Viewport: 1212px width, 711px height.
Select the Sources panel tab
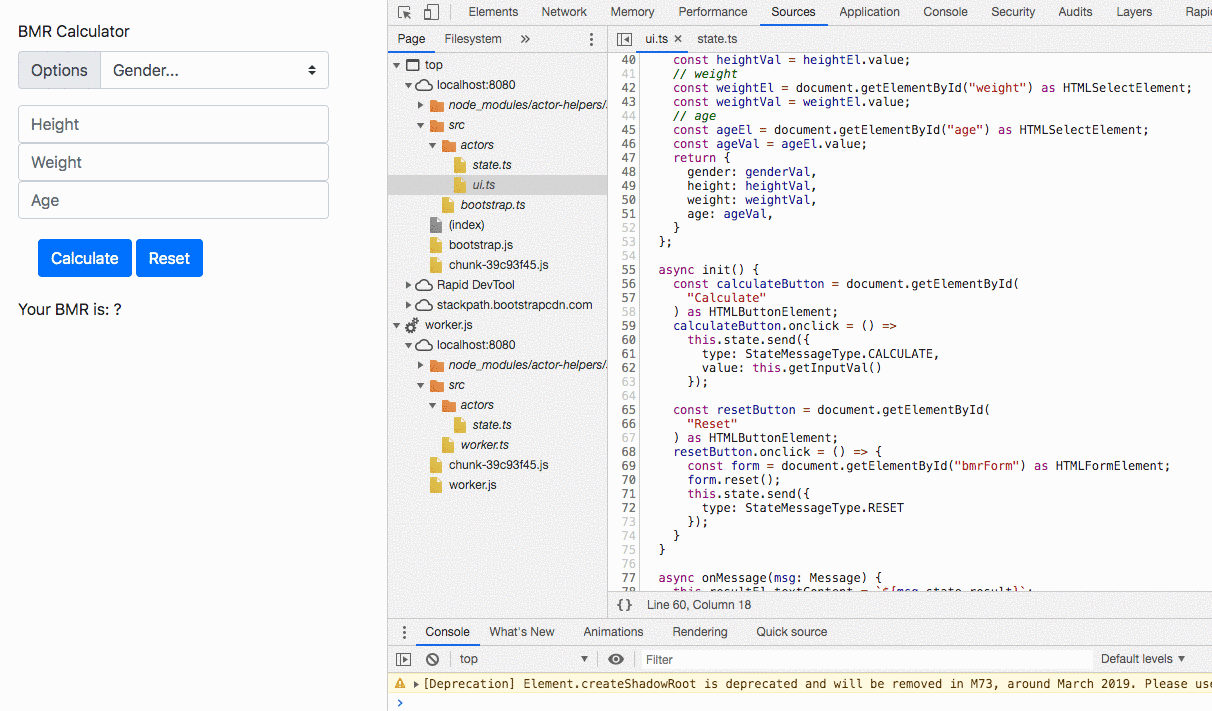(x=793, y=12)
